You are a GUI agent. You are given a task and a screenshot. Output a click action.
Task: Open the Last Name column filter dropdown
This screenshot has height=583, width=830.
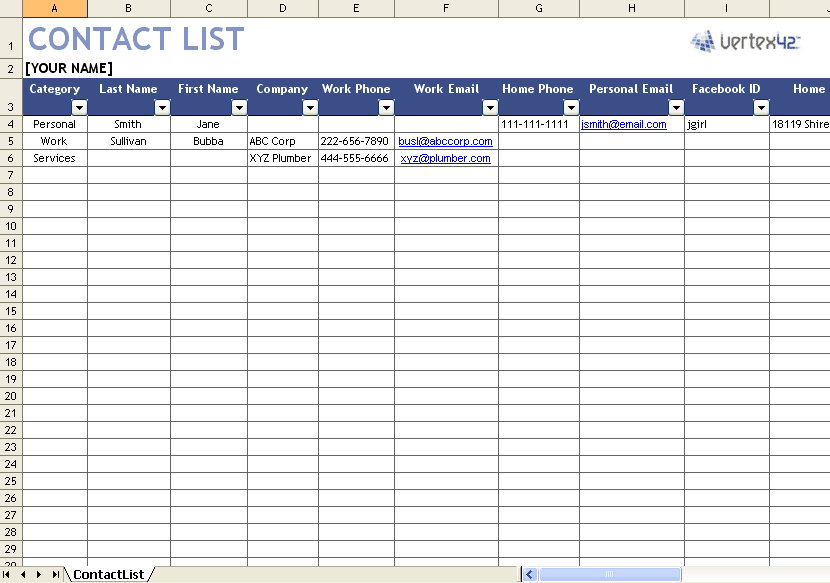coord(162,106)
